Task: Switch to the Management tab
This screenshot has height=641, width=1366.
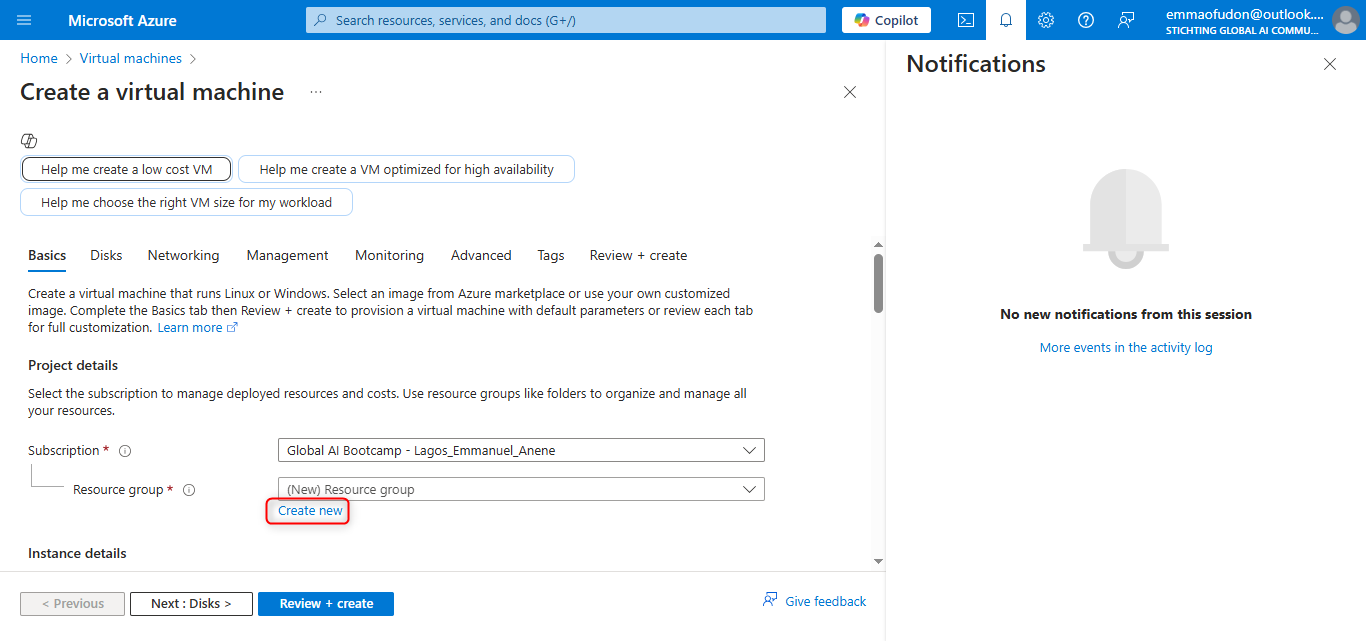Action: [x=288, y=256]
